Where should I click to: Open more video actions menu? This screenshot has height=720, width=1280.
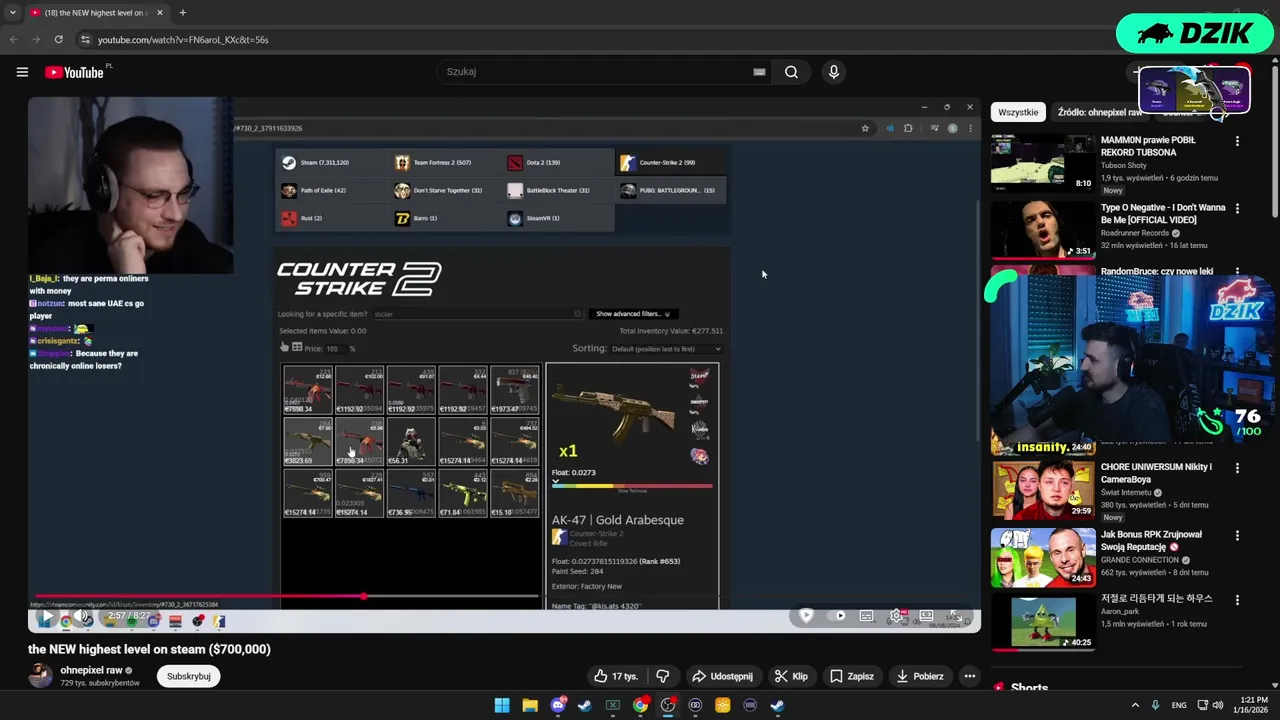pos(969,676)
